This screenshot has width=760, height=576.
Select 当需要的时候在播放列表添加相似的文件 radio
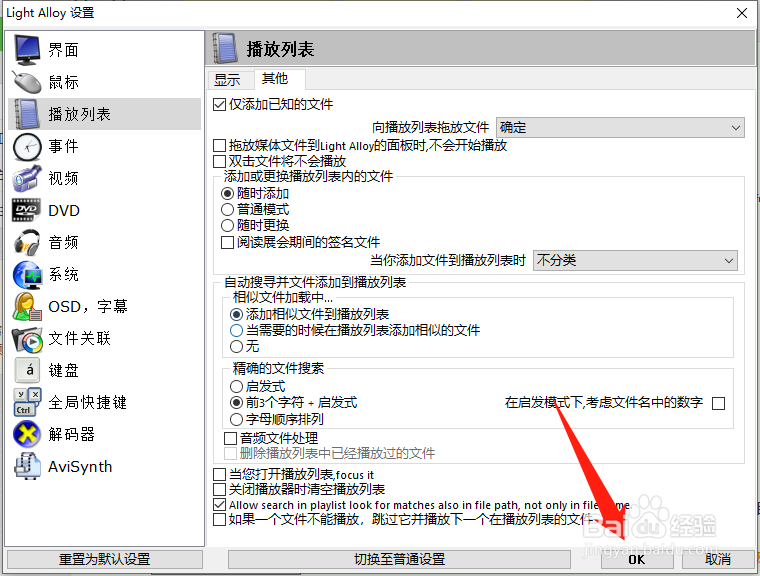coord(236,331)
